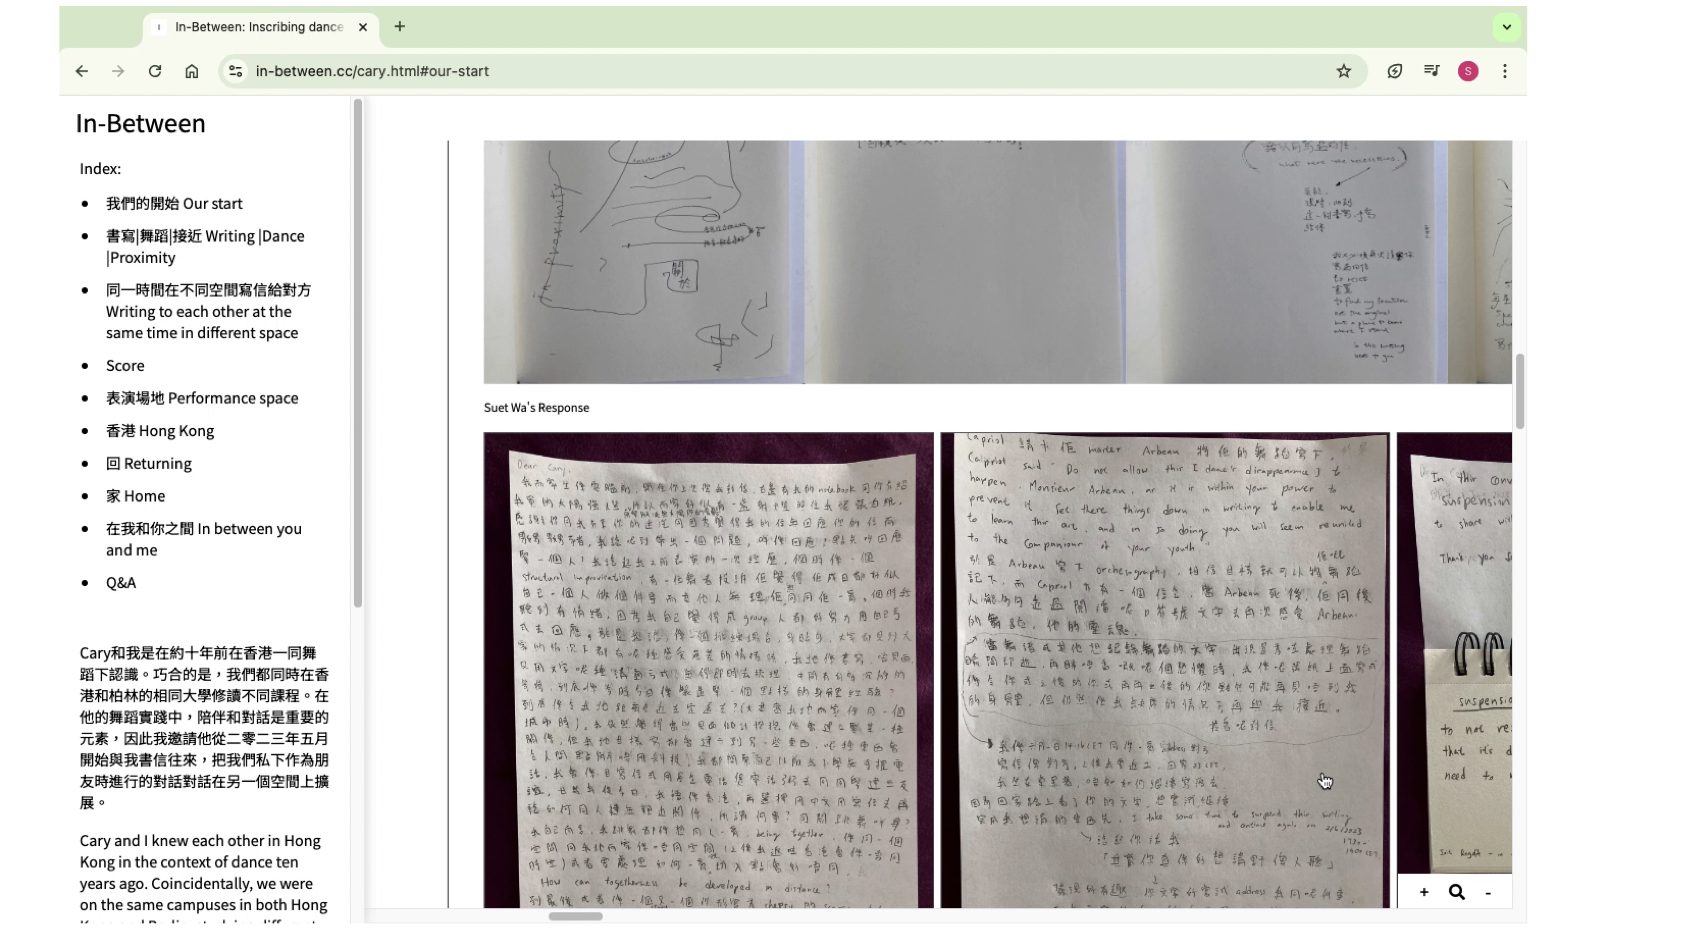This screenshot has height=948, width=1684.
Task: Open the 香港 Hong Kong index link
Action: (160, 431)
